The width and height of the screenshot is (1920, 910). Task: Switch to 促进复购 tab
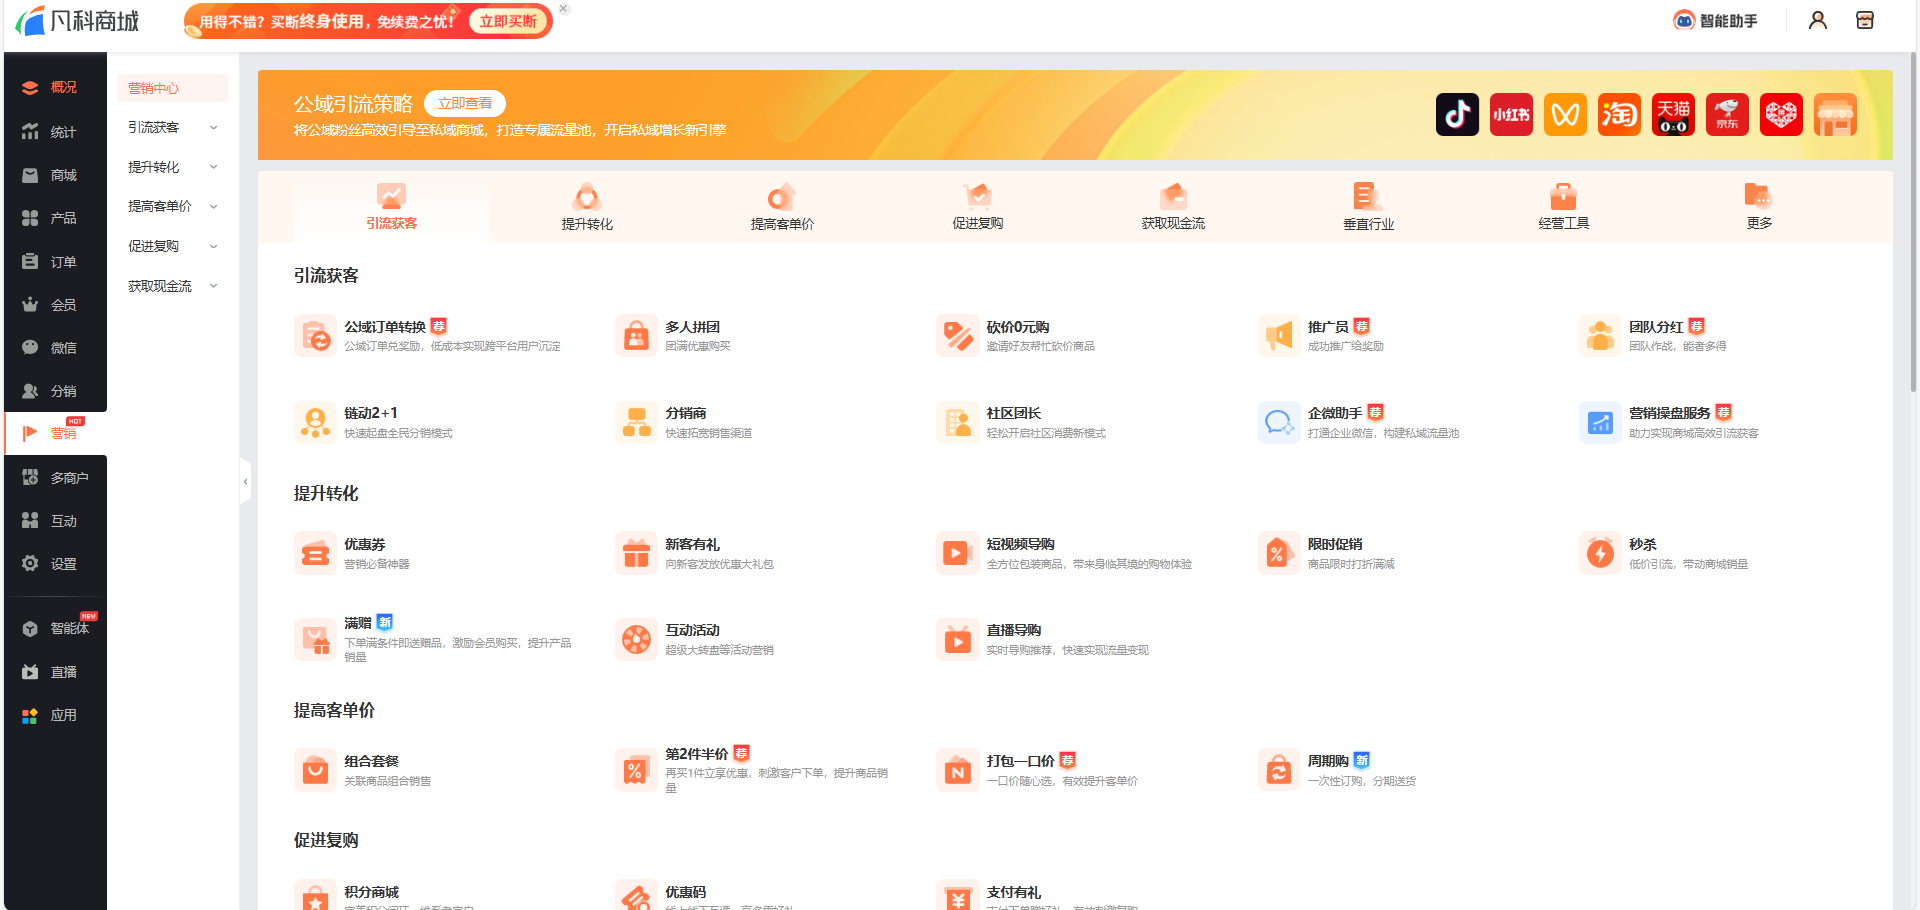point(978,207)
